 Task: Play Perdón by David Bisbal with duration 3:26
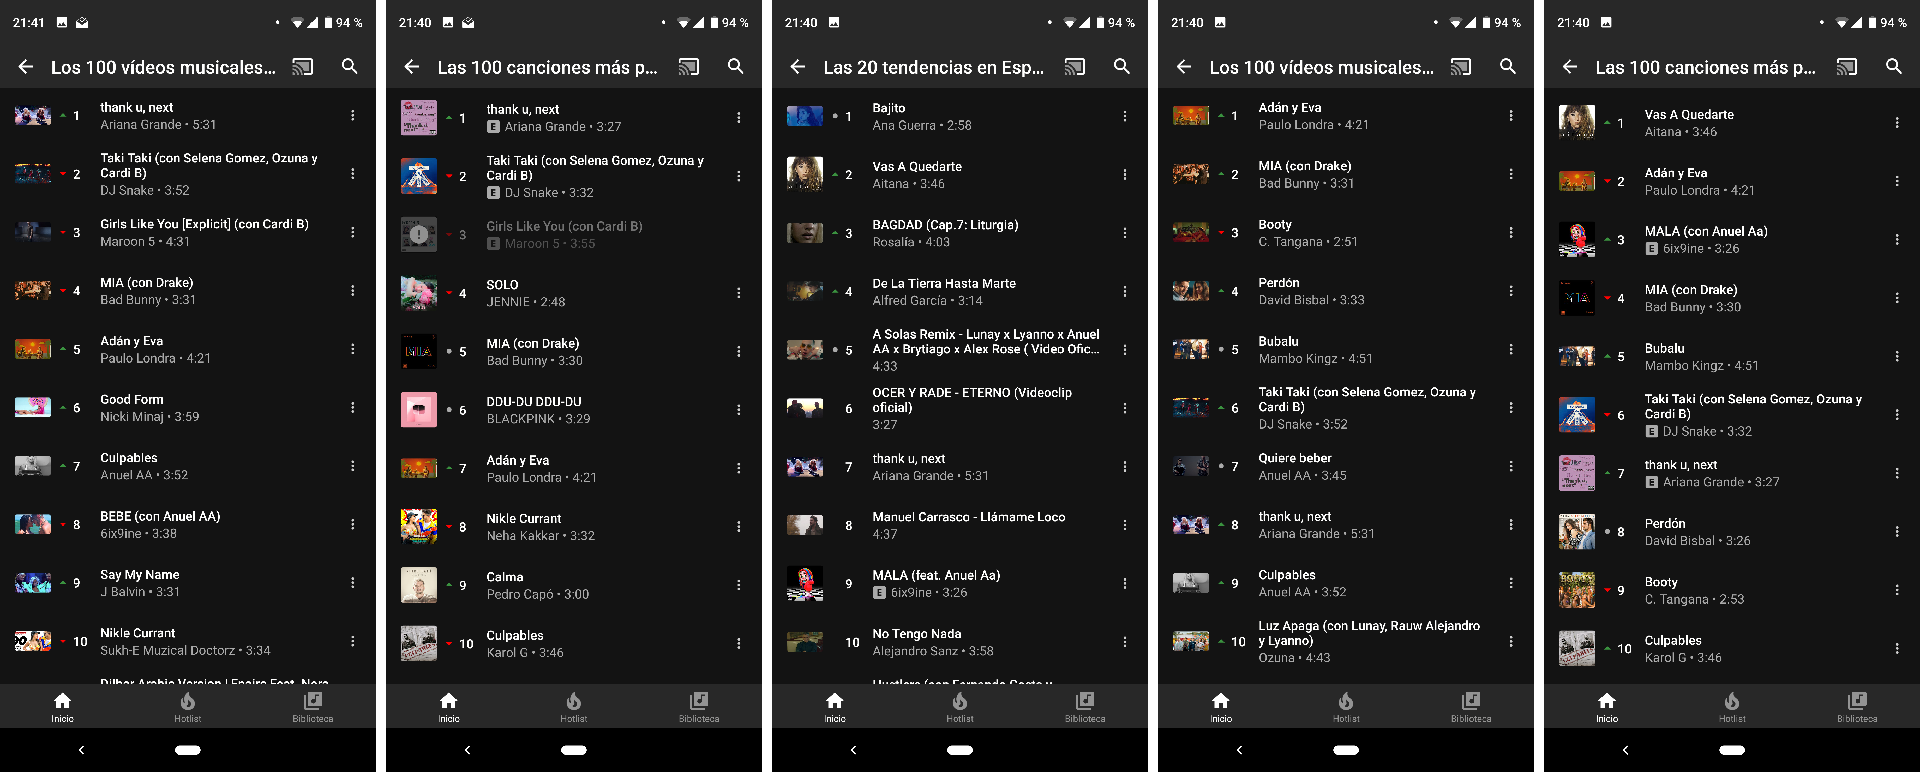(x=1732, y=531)
